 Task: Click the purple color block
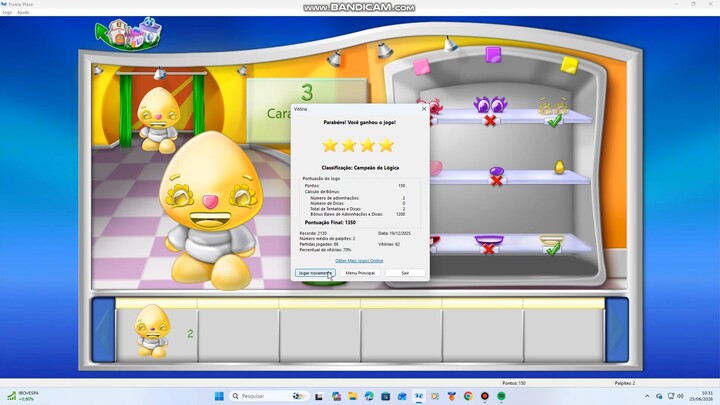493,55
